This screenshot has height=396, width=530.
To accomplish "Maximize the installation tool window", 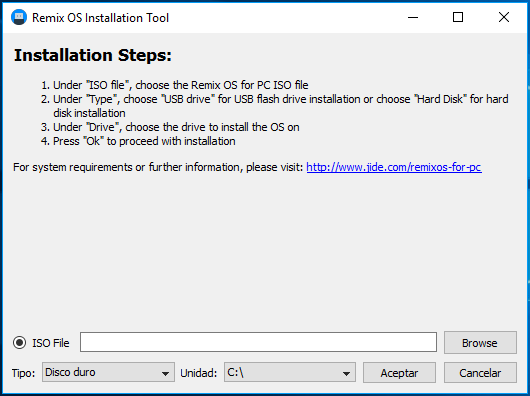I will [x=458, y=17].
